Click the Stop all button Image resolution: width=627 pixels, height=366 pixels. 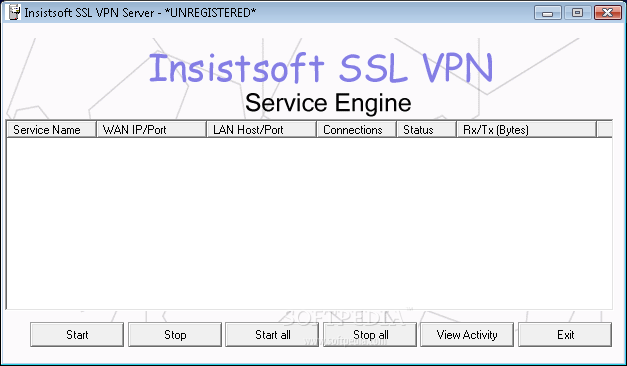click(x=370, y=334)
